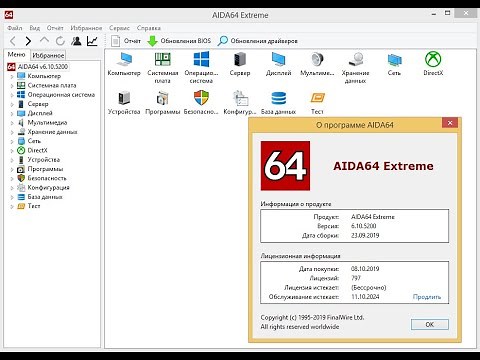Click the AIDA64 64 logo in dialog
This screenshot has width=480, height=360.
click(285, 166)
